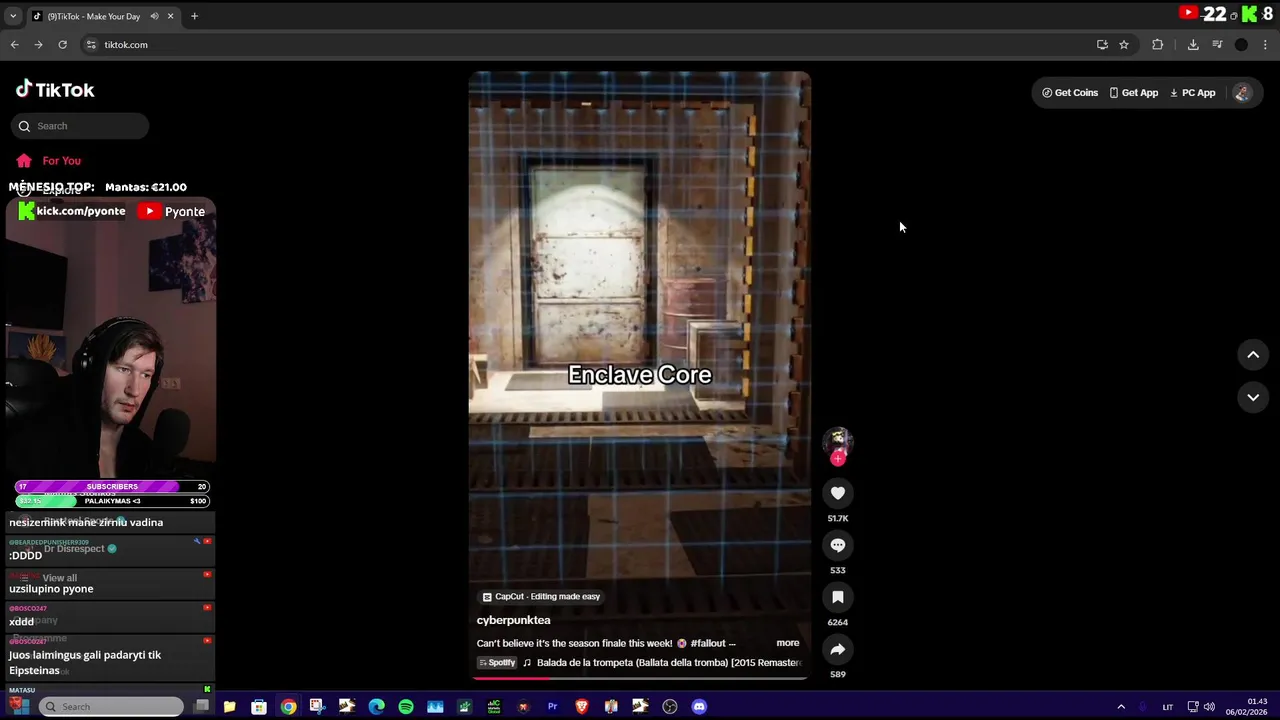Open the browser extensions puzzle icon
The height and width of the screenshot is (720, 1280).
tap(1158, 44)
